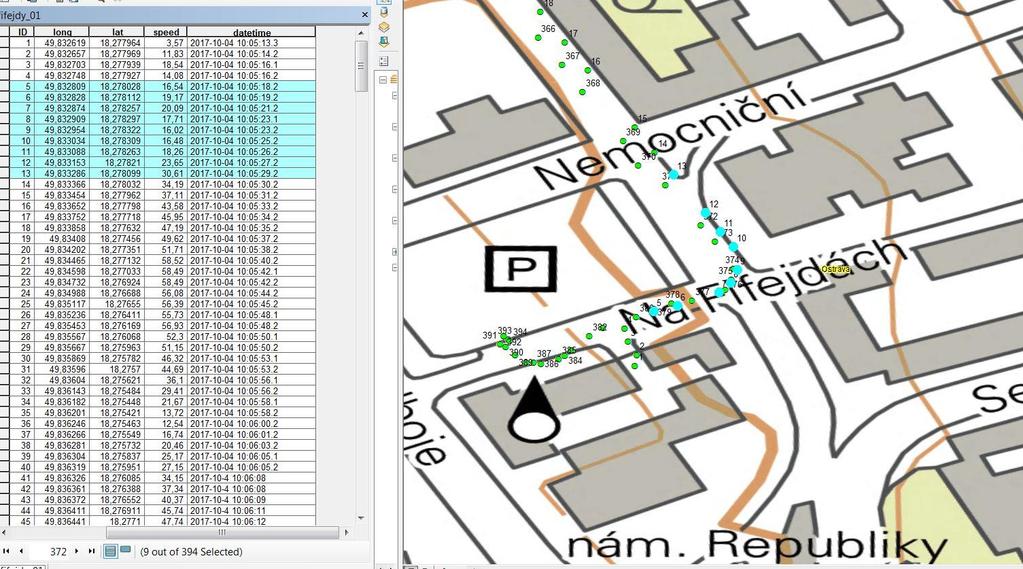
Task: Select the ID column header
Action: [22, 32]
